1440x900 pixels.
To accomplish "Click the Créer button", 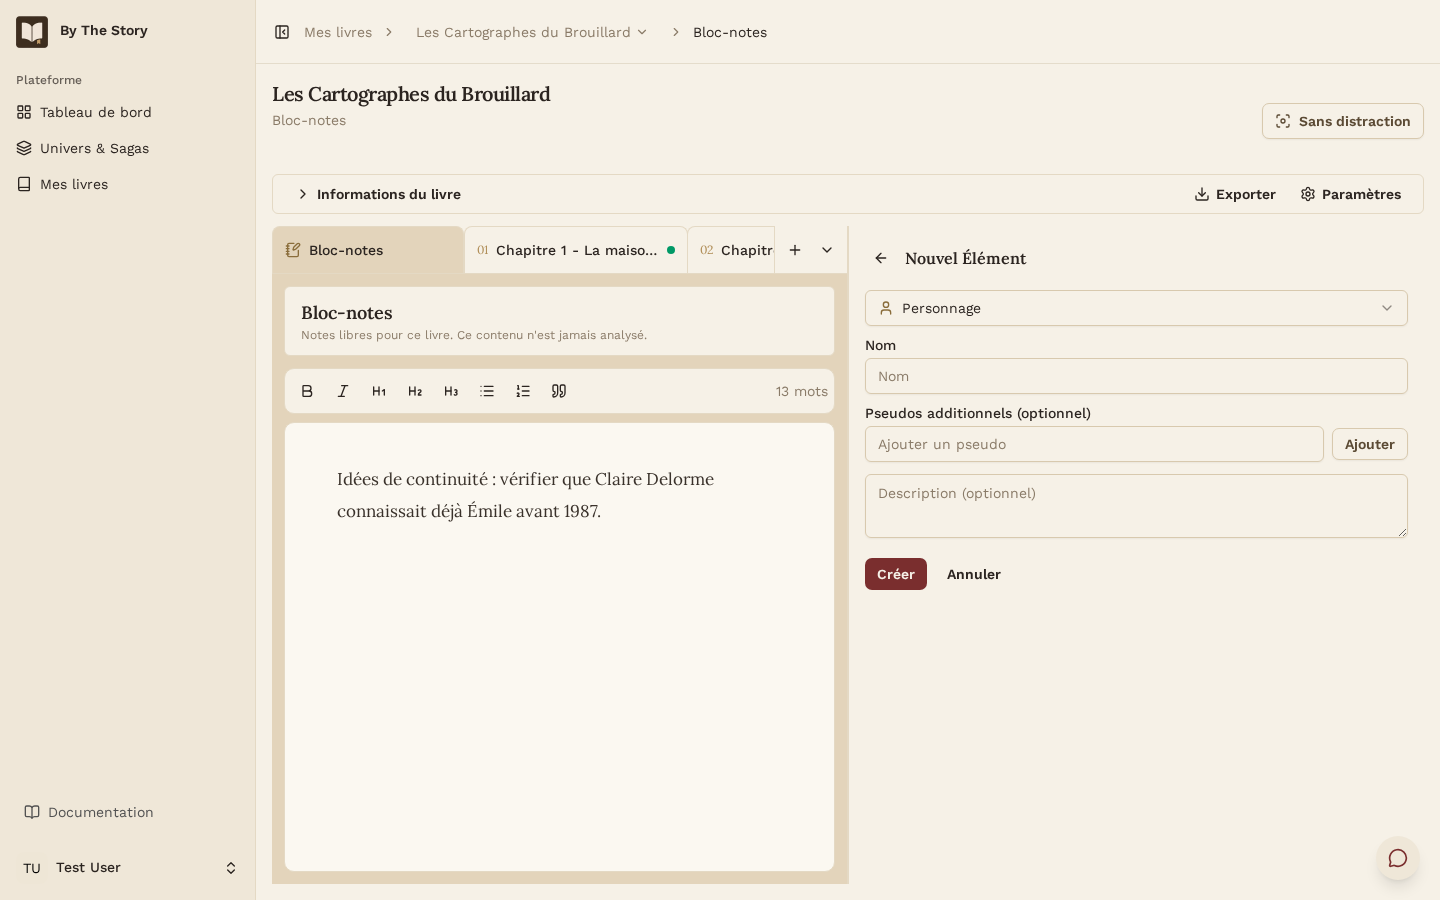I will 896,574.
